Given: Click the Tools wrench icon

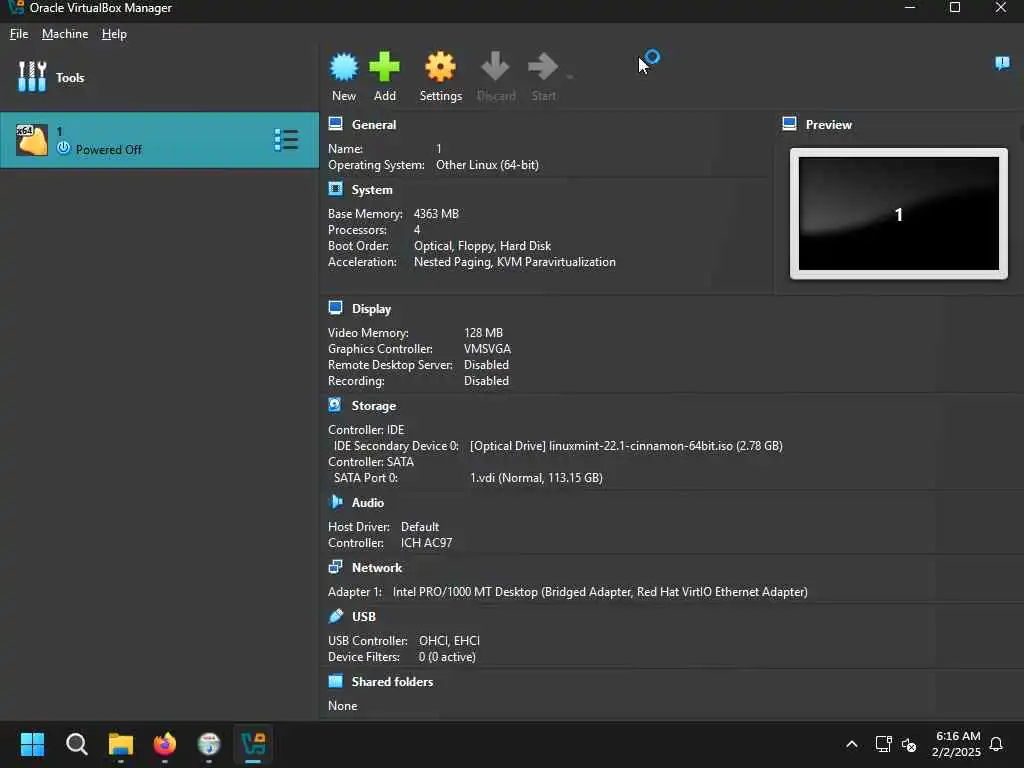Looking at the screenshot, I should 32,77.
